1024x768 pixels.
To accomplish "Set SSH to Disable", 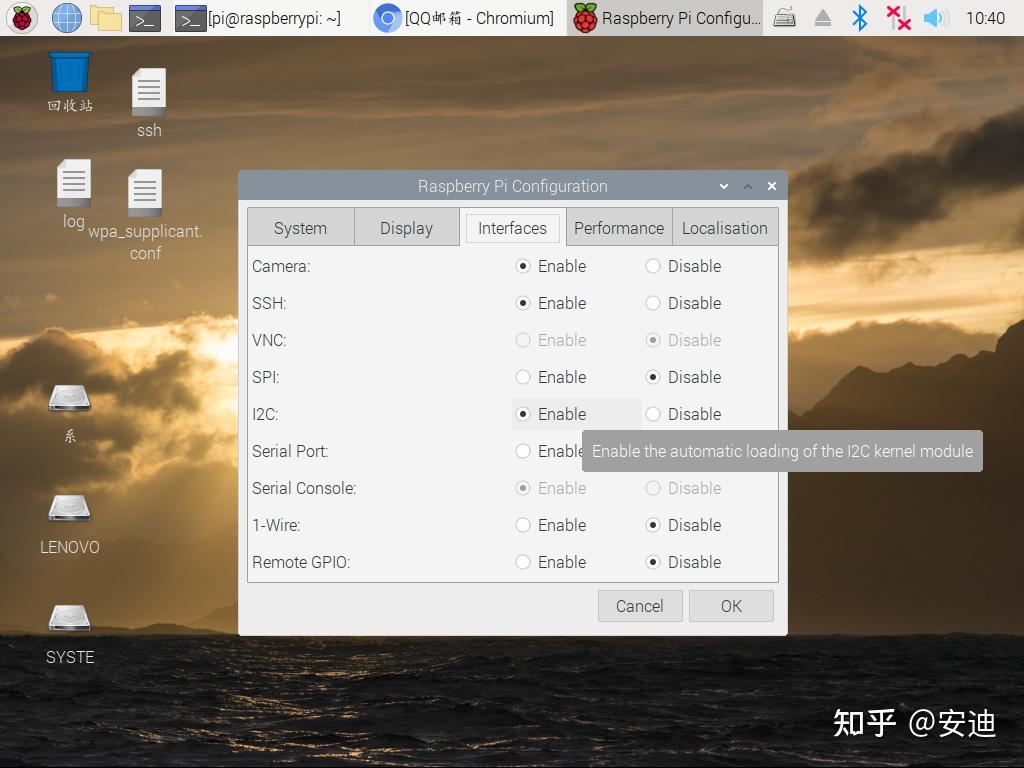I will coord(683,304).
